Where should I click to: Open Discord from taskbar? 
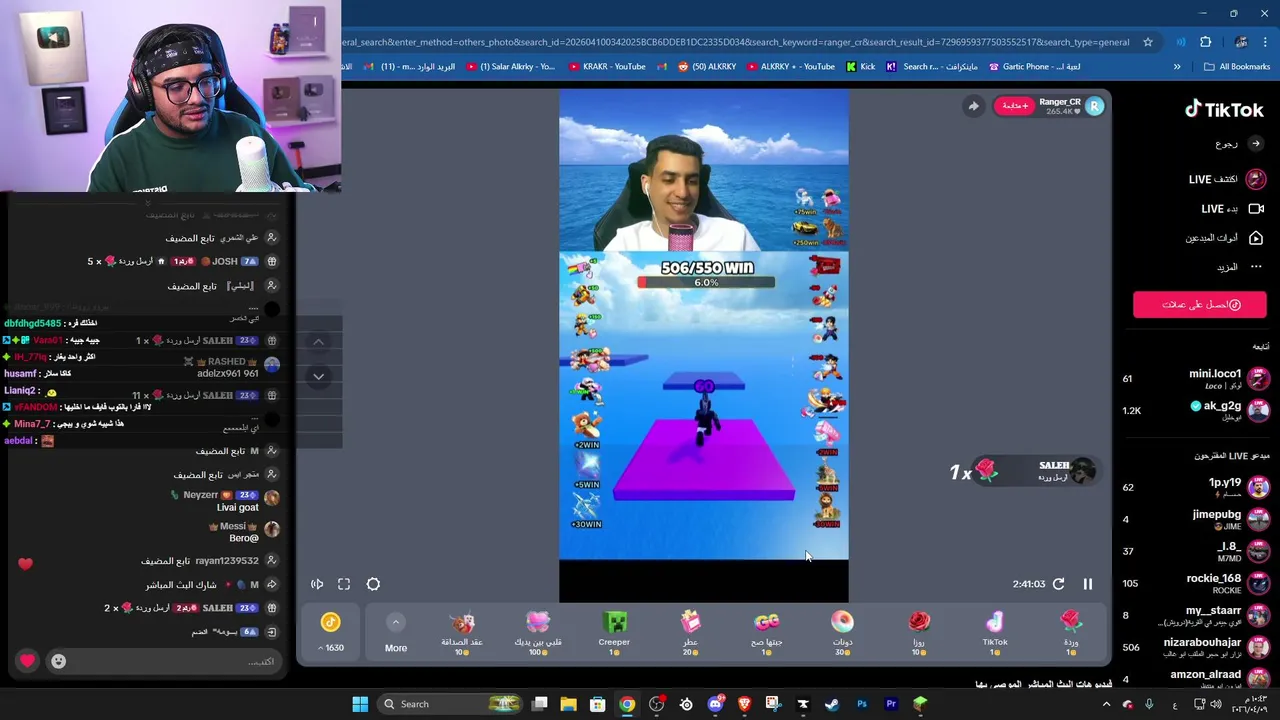pos(715,704)
